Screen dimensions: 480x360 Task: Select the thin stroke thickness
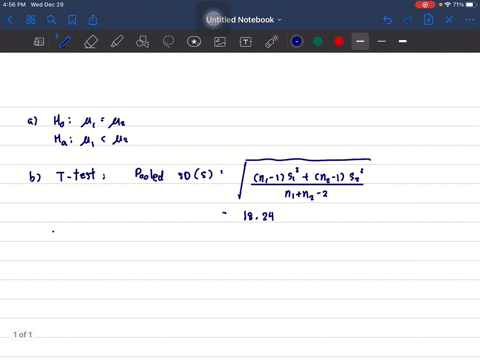pos(382,41)
